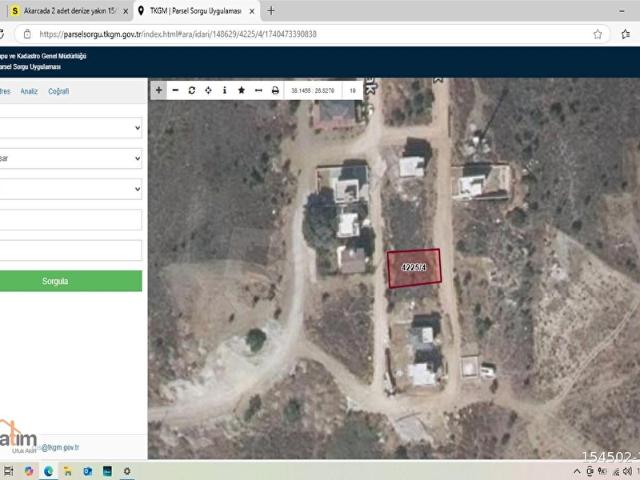
Task: Launch Copilot from the taskbar
Action: 29,471
